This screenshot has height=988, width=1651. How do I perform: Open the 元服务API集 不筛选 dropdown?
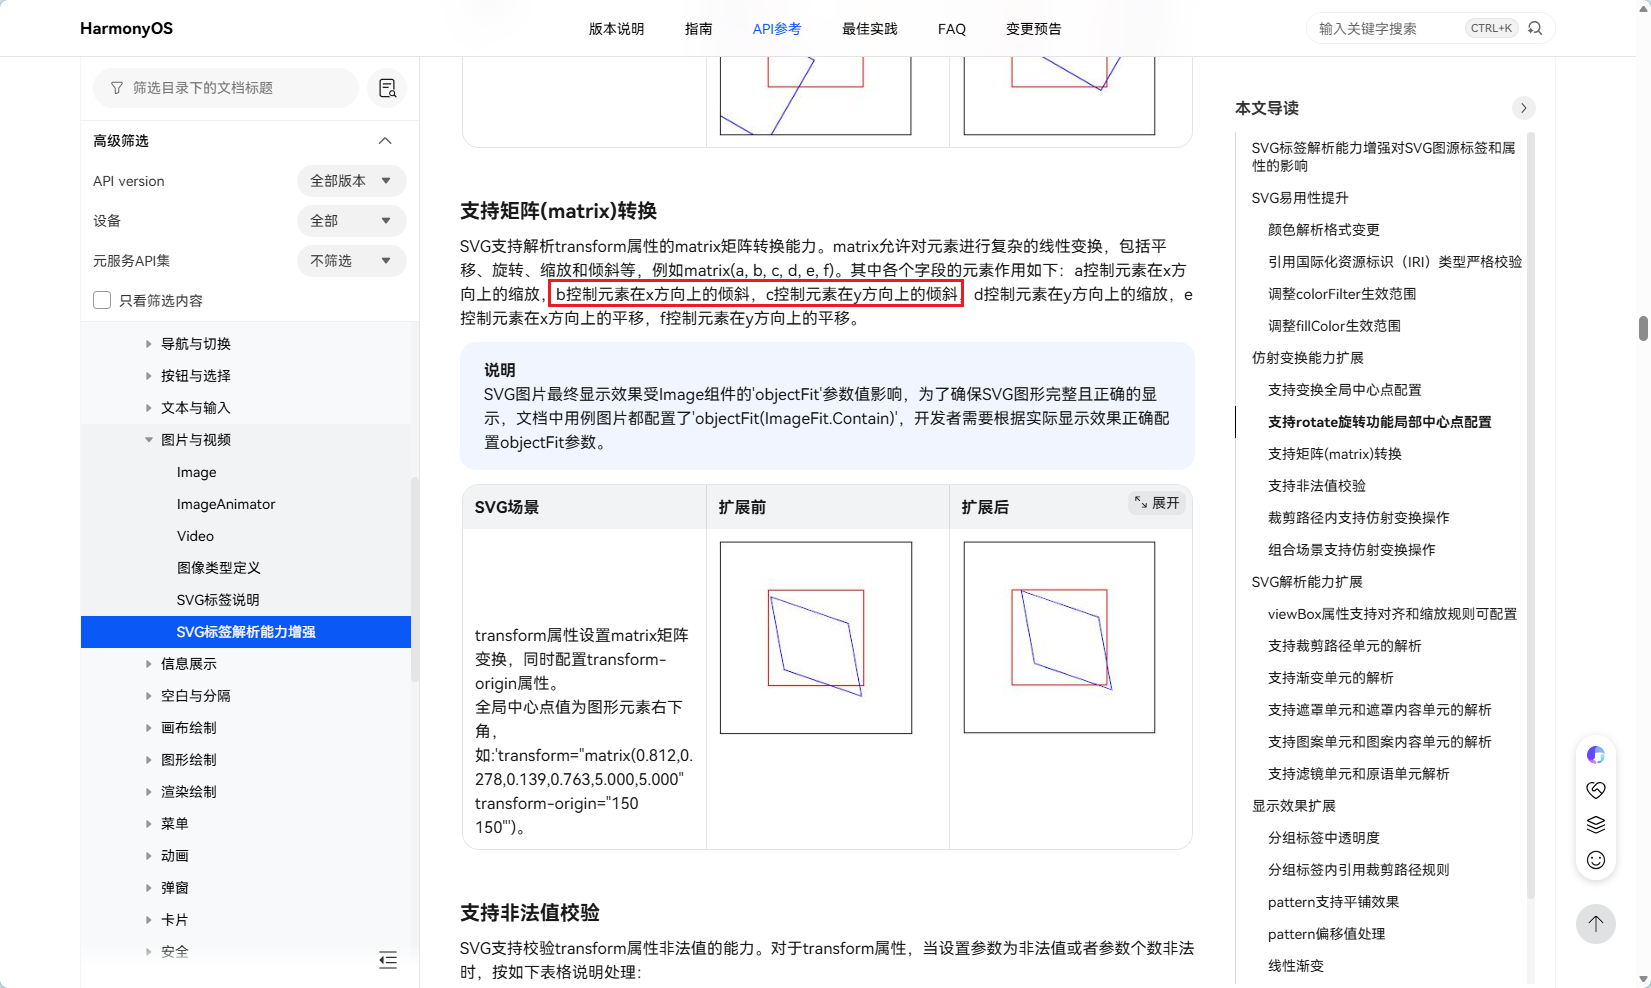tap(351, 261)
